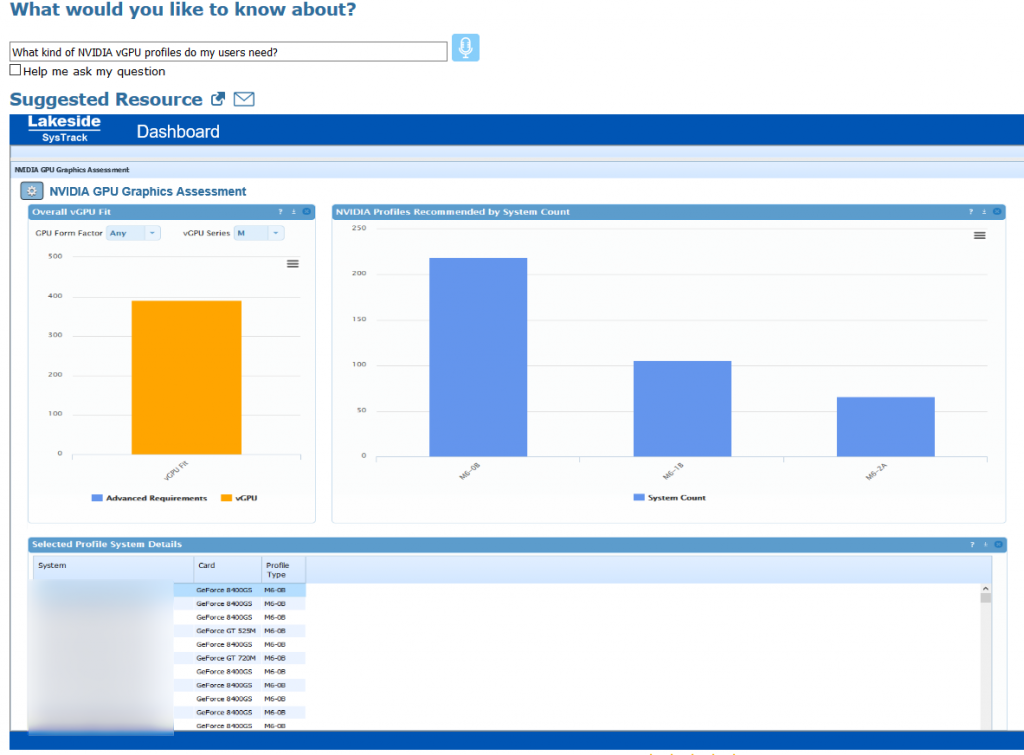Click download icon on Selected Profile System Details header
This screenshot has height=755, width=1024.
[x=985, y=544]
